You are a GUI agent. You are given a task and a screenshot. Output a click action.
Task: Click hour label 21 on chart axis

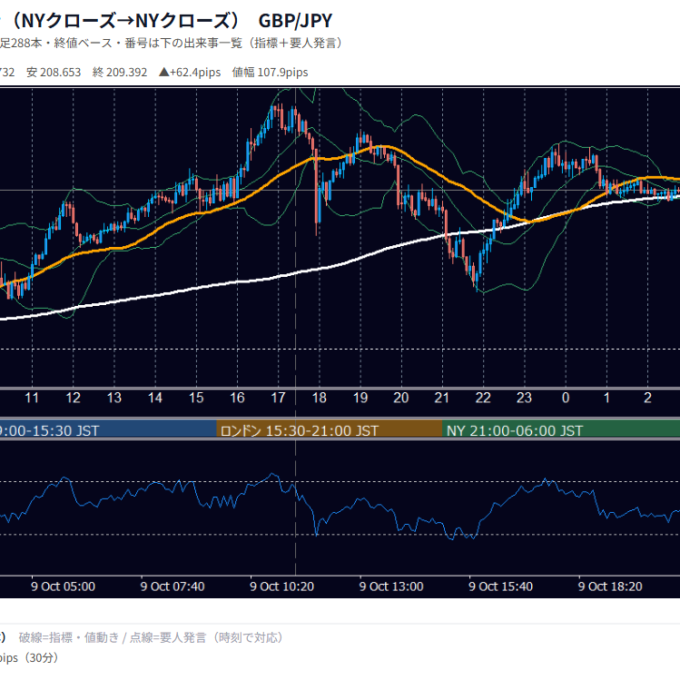tap(442, 398)
